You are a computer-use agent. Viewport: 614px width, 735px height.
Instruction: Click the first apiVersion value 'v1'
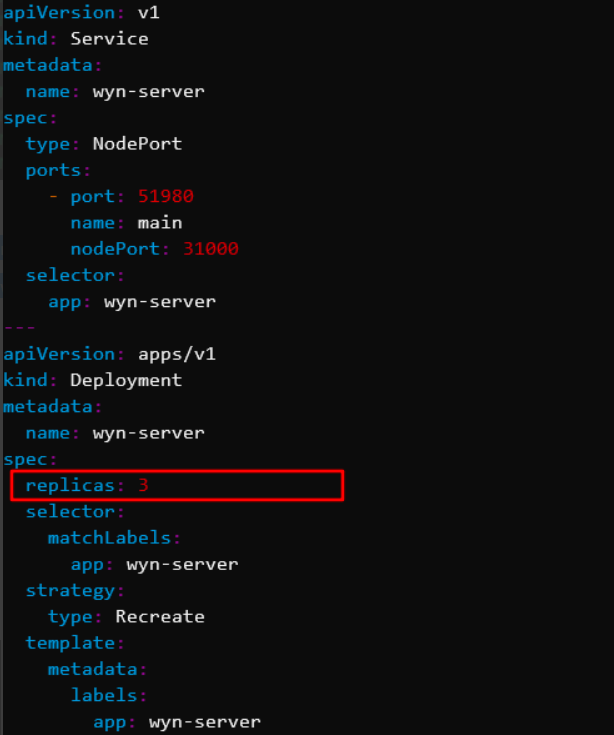pos(149,13)
